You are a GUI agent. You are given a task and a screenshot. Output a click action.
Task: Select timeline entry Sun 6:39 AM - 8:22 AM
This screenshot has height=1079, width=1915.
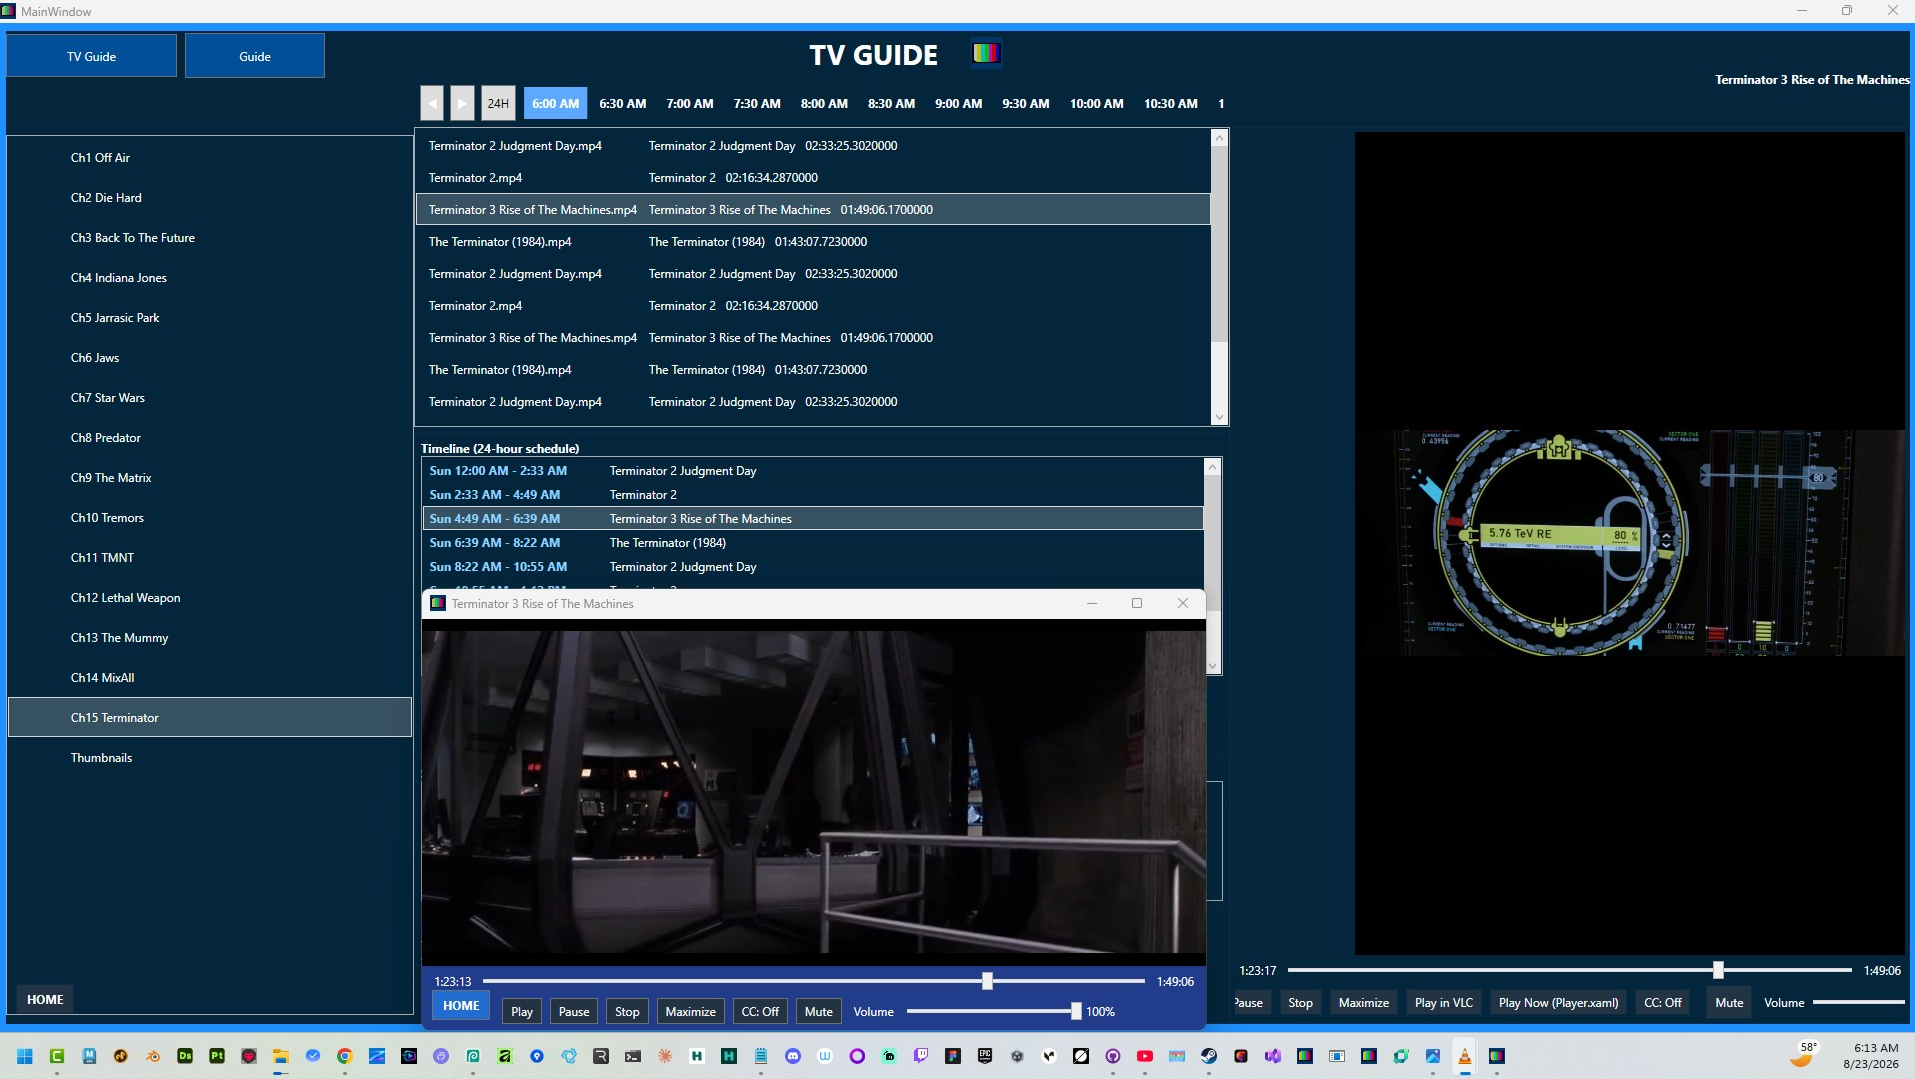(813, 543)
